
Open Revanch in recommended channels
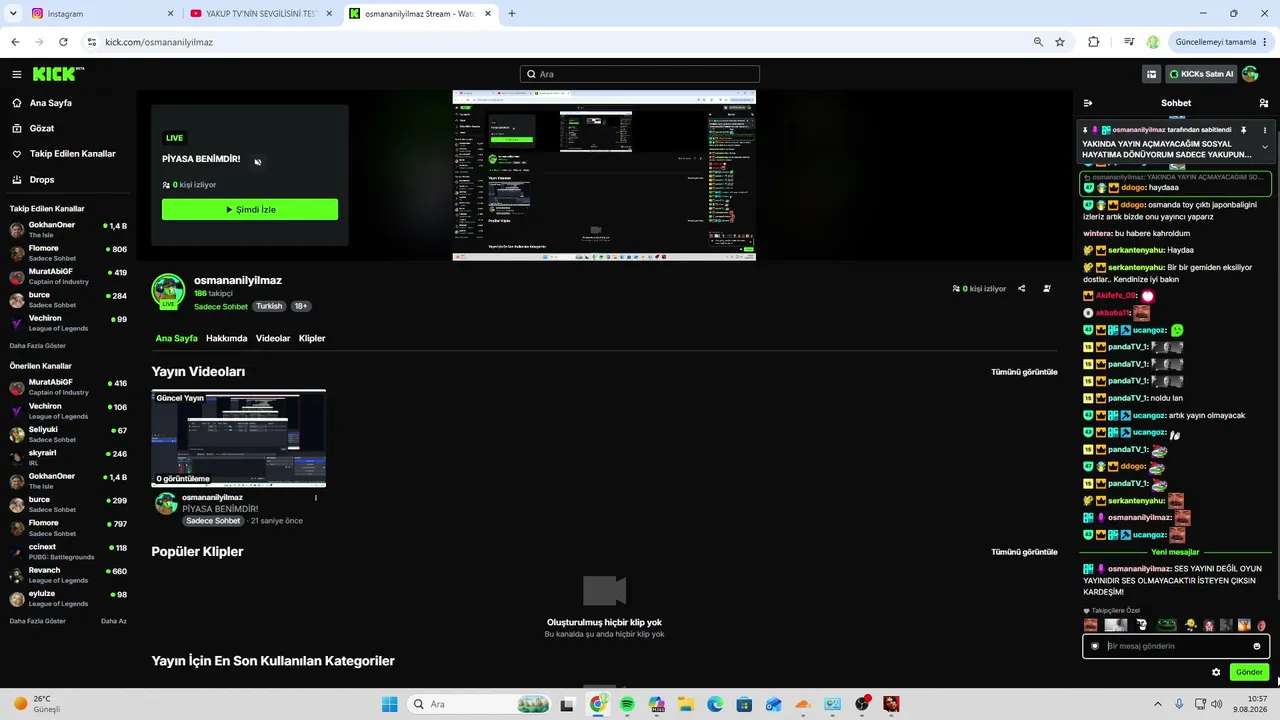tap(68, 575)
